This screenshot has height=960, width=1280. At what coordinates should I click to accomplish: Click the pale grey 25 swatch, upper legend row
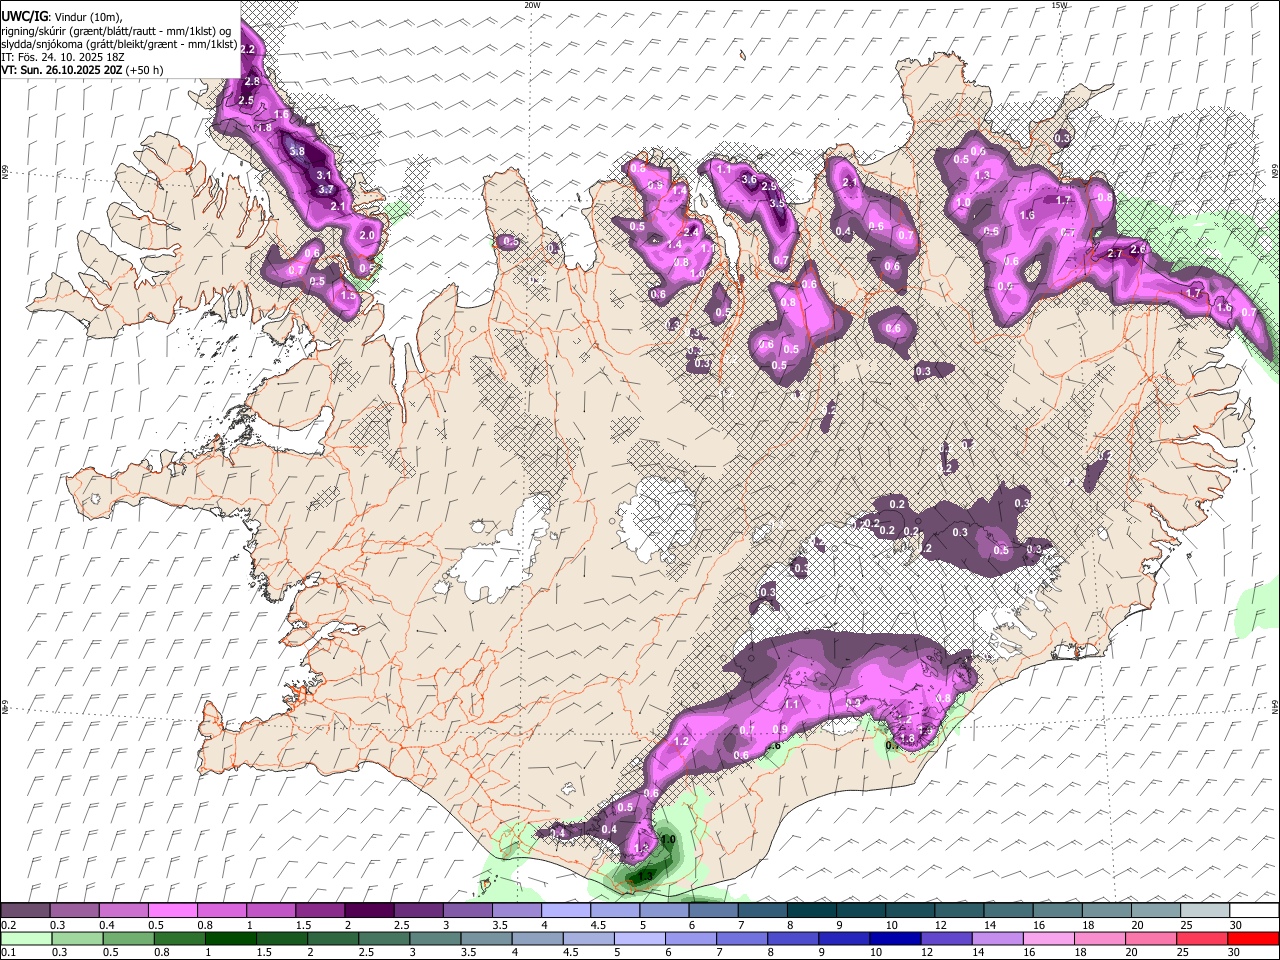[x=1205, y=911]
